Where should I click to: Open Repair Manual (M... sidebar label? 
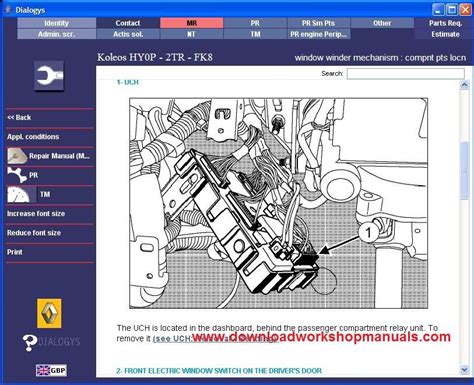click(59, 156)
